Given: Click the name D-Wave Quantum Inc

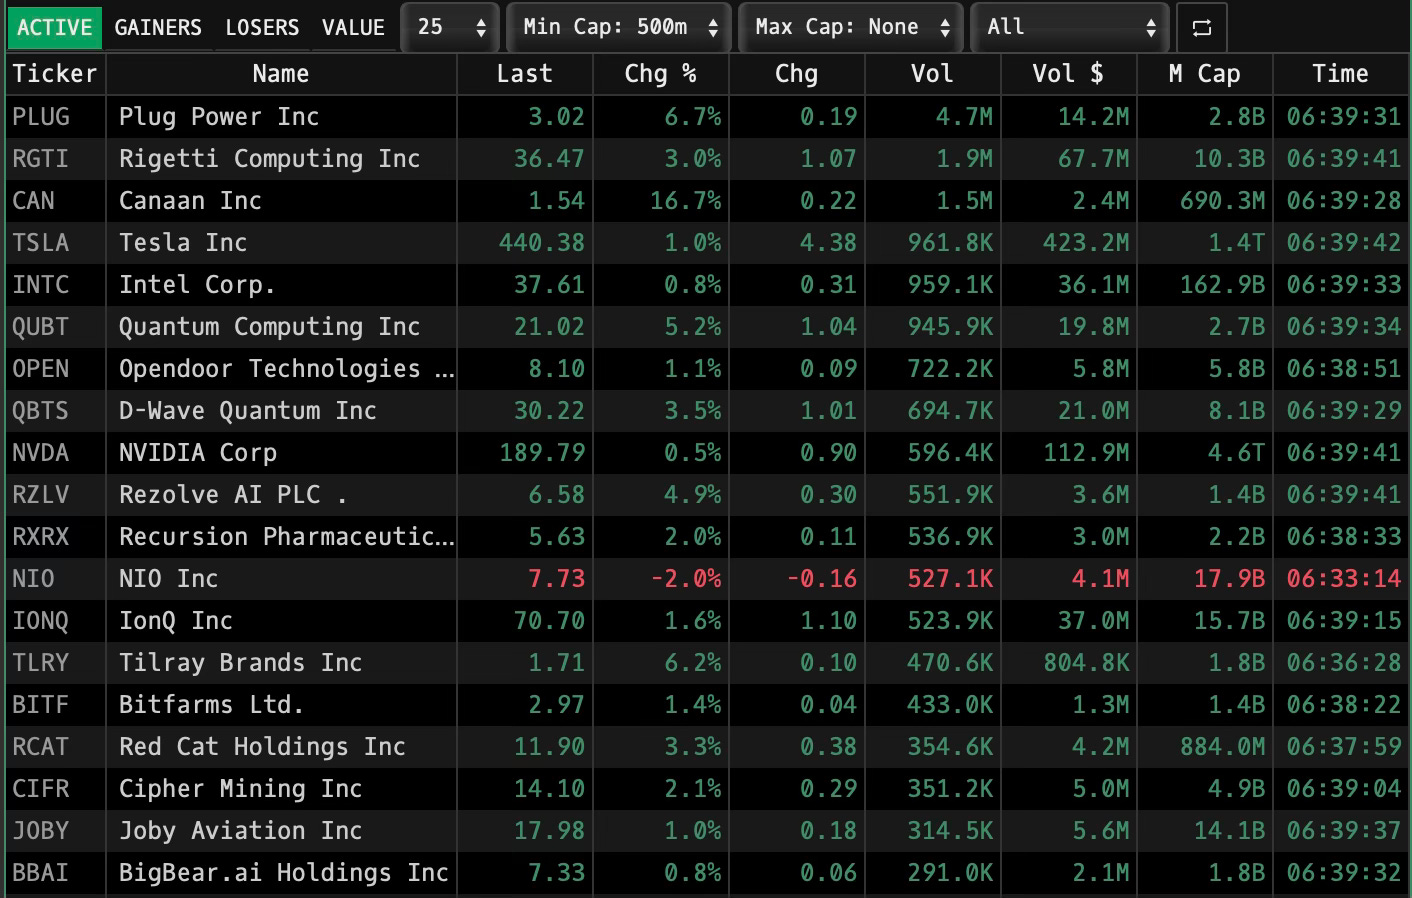Looking at the screenshot, I should [248, 411].
